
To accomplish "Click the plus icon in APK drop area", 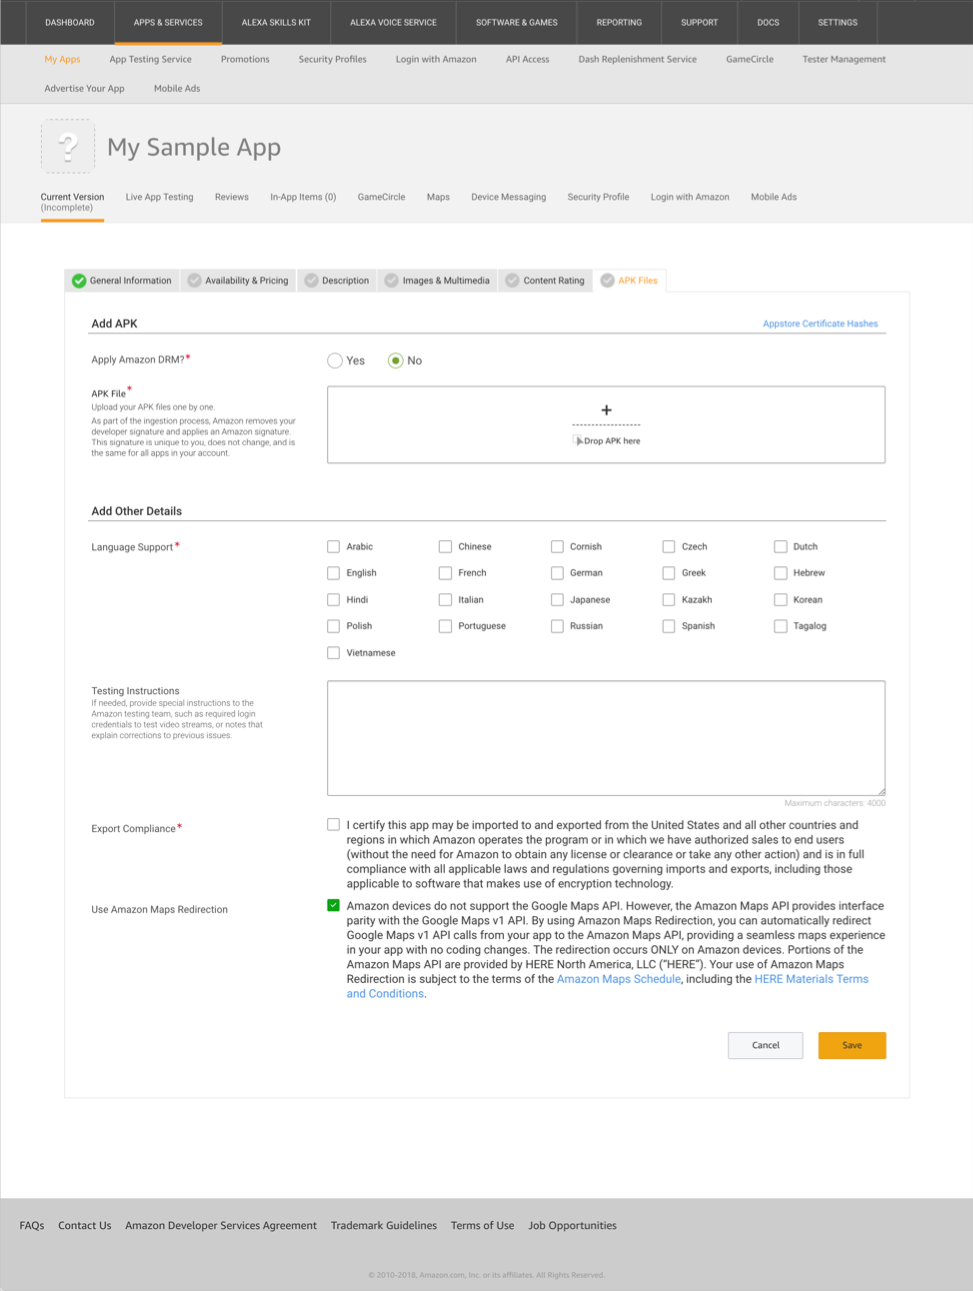I will point(606,410).
